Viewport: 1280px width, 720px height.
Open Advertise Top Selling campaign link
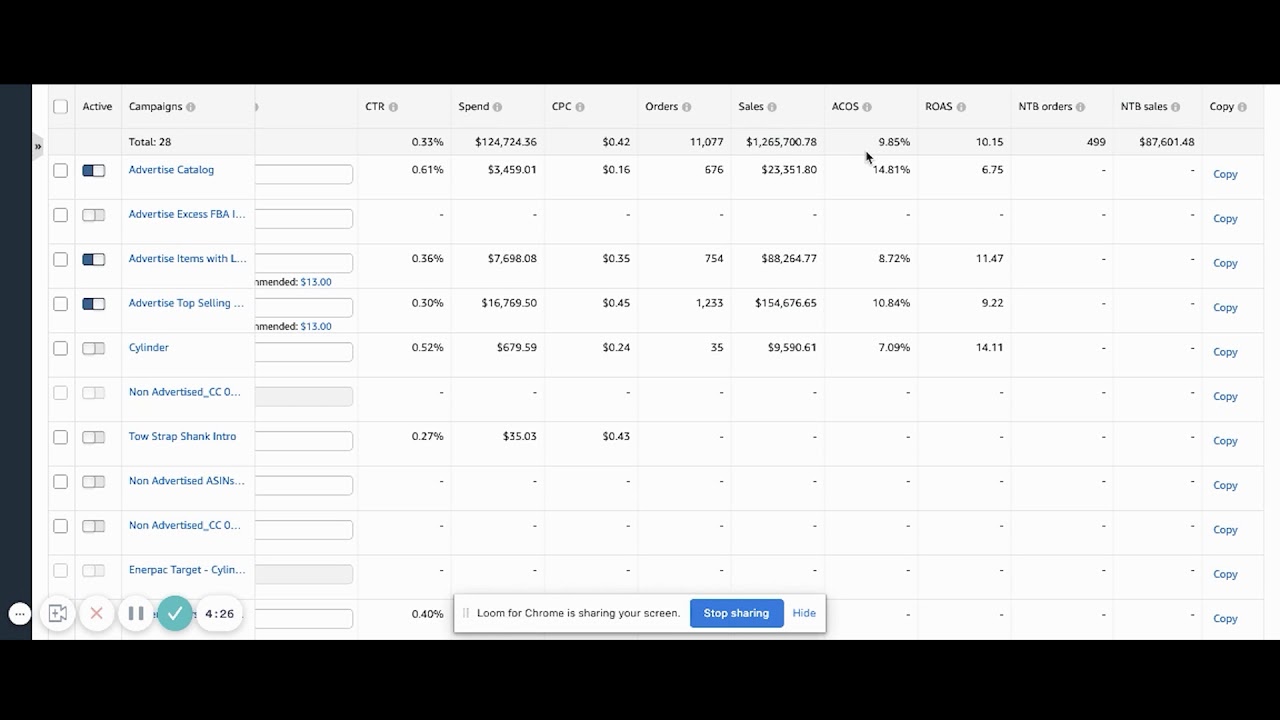(187, 303)
